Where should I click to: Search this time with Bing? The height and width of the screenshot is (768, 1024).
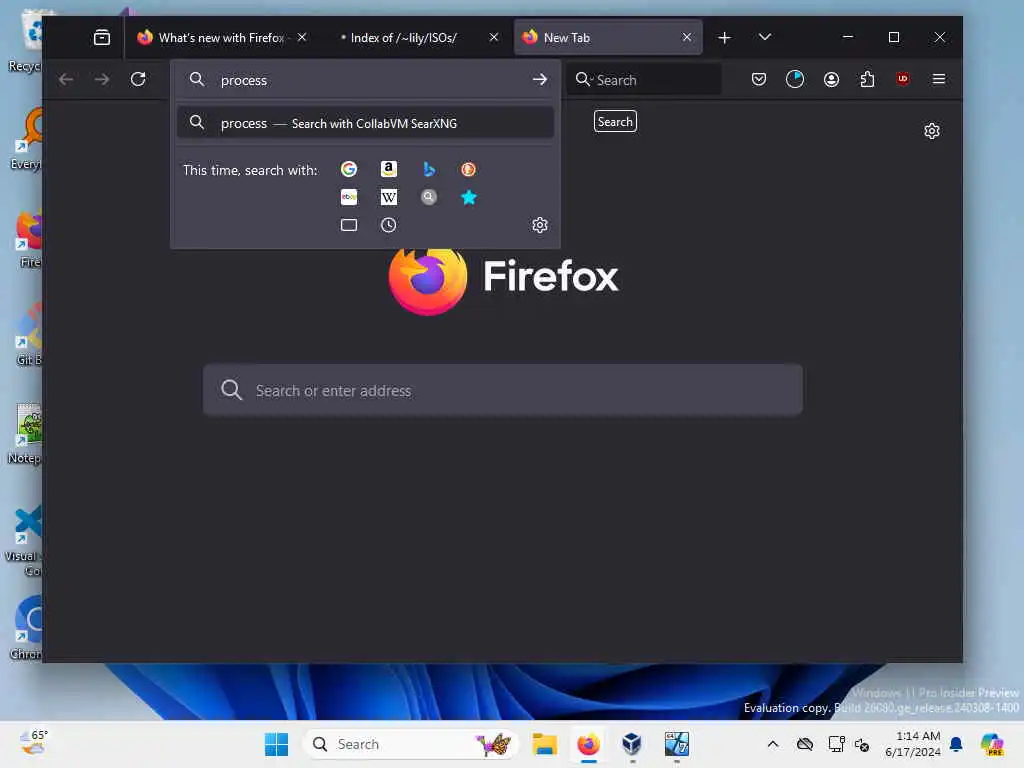tap(428, 169)
